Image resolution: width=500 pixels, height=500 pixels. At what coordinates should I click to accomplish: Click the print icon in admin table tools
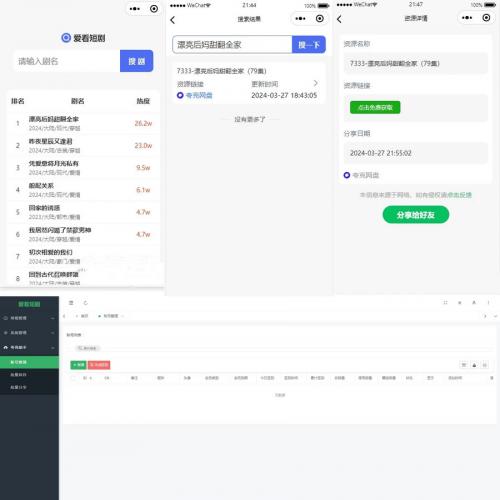[485, 365]
